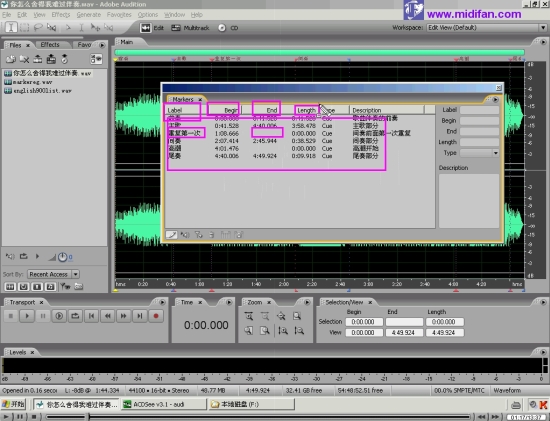Image resolution: width=550 pixels, height=421 pixels.
Task: Click Import File icon in Files panel
Action: (x=11, y=59)
